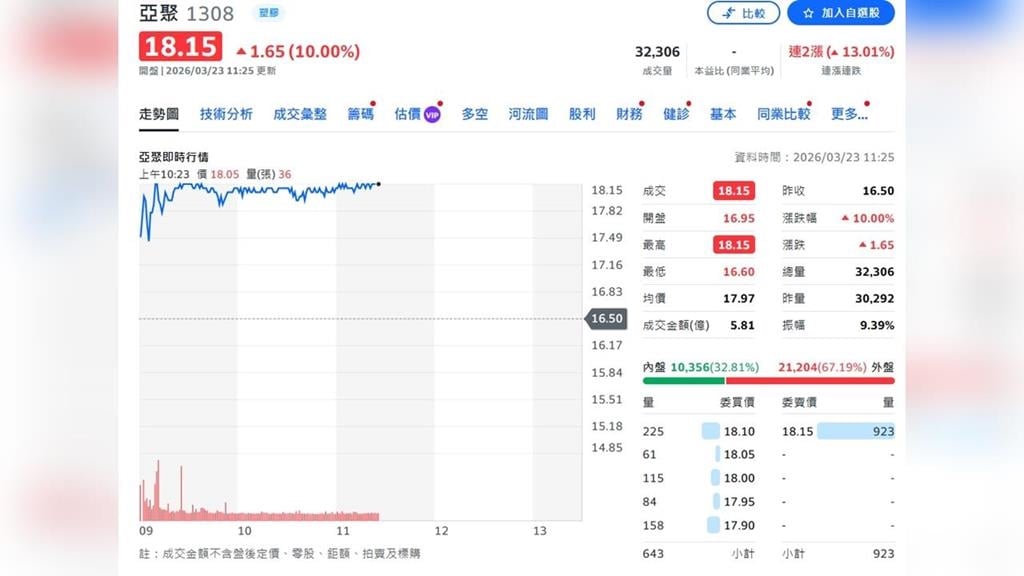The image size is (1024, 576).
Task: Click the 內盤/外盤 ratio bar
Action: point(768,380)
